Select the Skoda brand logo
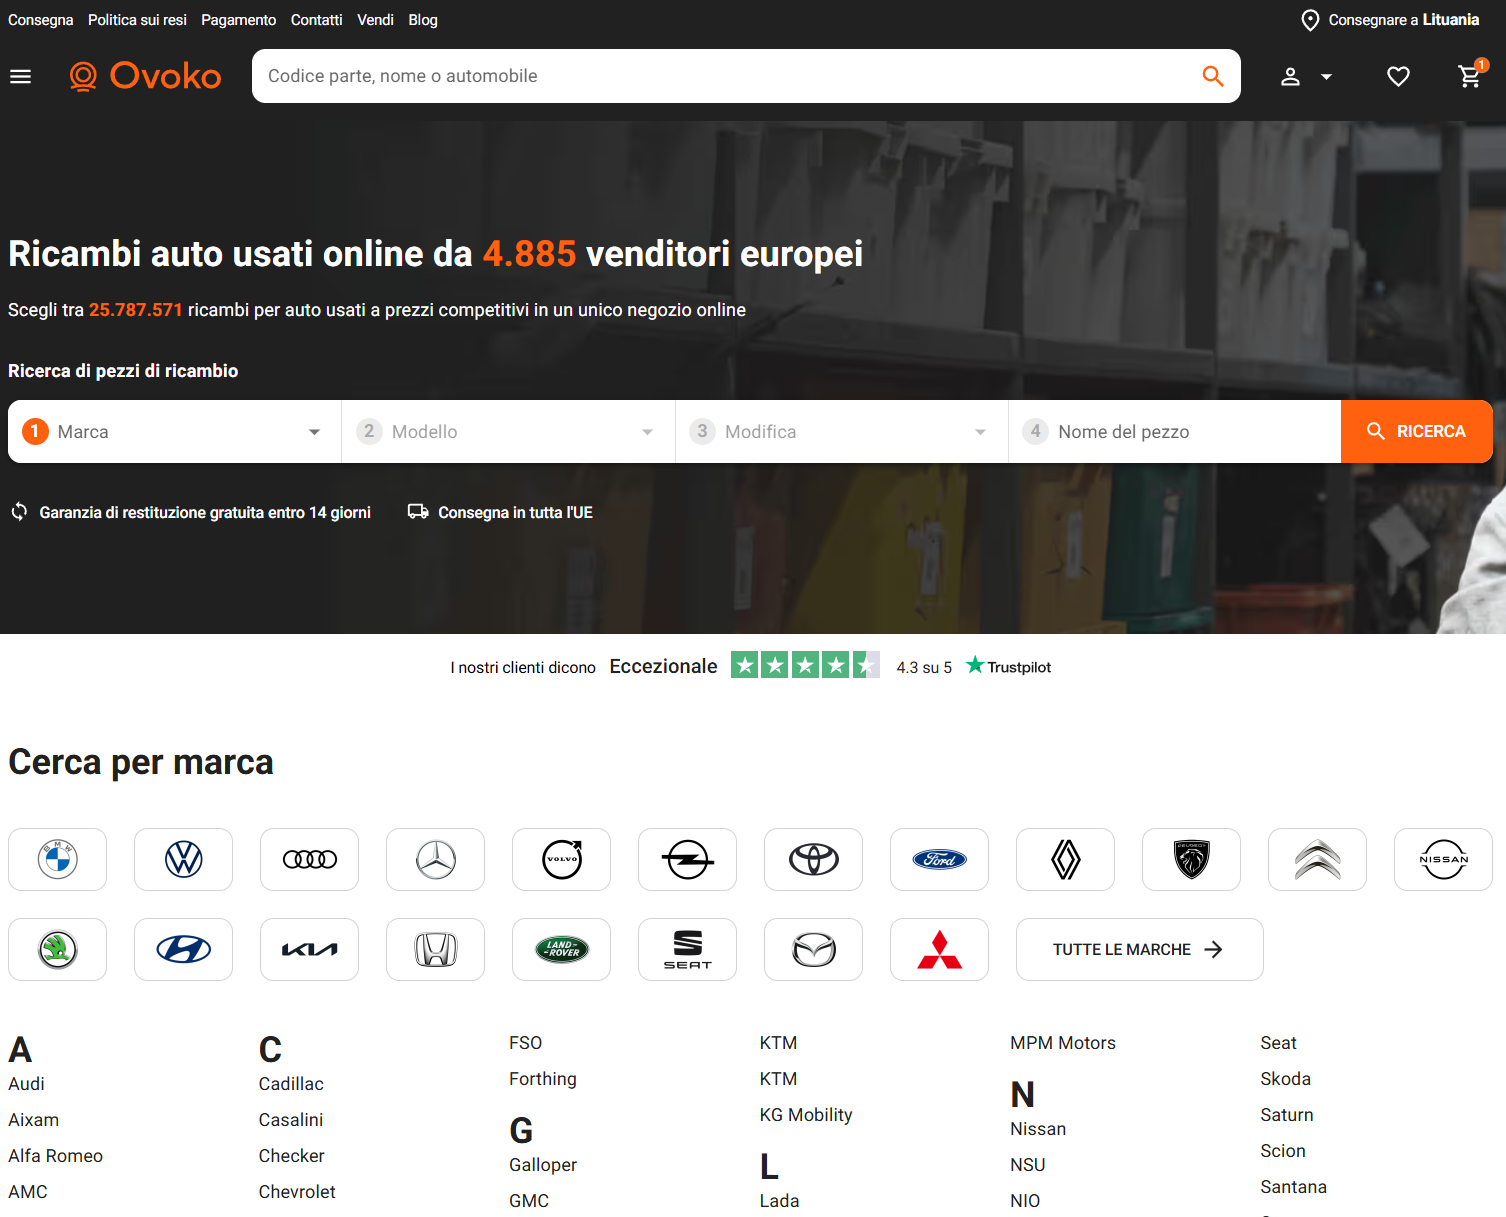 point(58,949)
